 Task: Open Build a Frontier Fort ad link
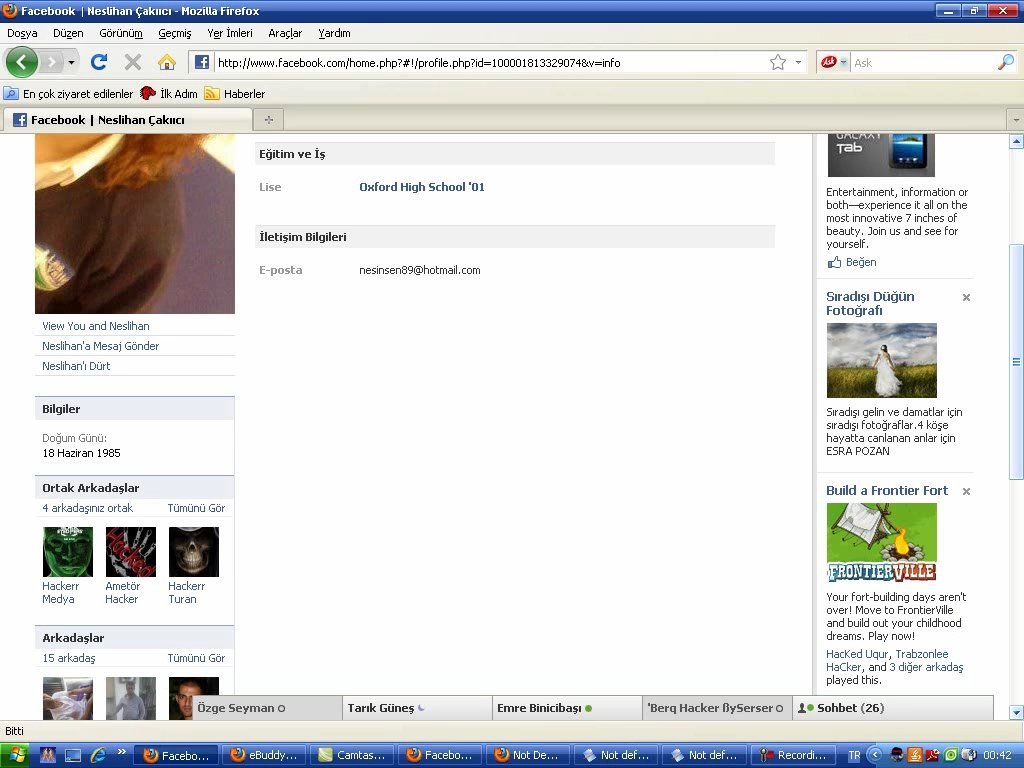tap(887, 490)
